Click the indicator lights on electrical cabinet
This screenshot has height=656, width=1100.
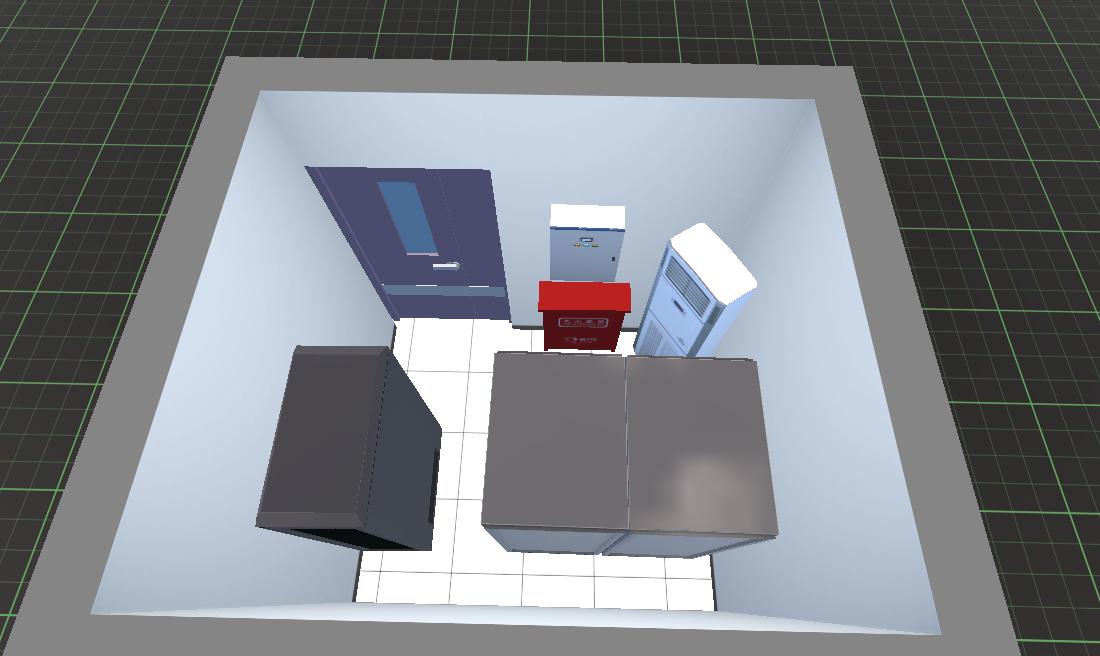coord(585,243)
